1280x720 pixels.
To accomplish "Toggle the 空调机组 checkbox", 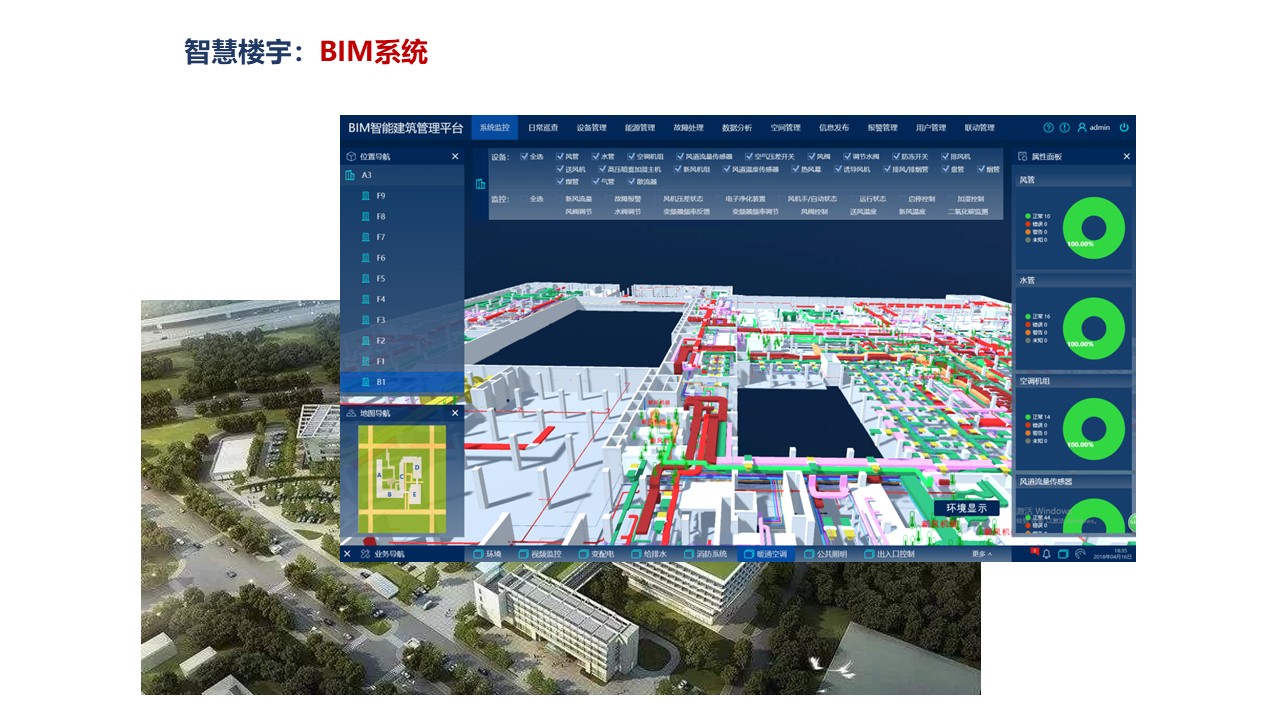I will tap(631, 157).
